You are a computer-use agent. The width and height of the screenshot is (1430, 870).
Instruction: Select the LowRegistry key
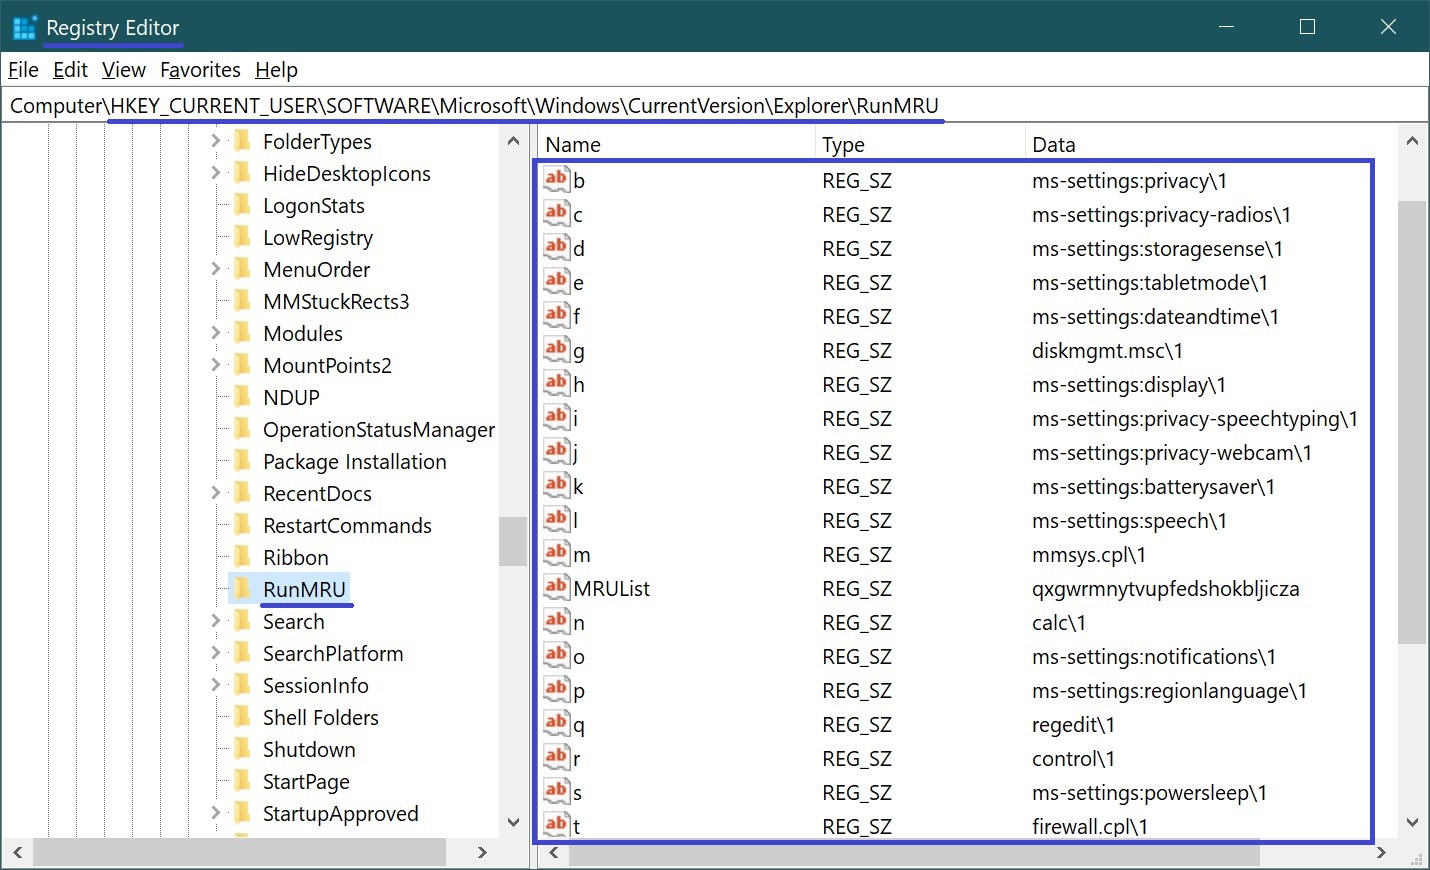pos(317,237)
